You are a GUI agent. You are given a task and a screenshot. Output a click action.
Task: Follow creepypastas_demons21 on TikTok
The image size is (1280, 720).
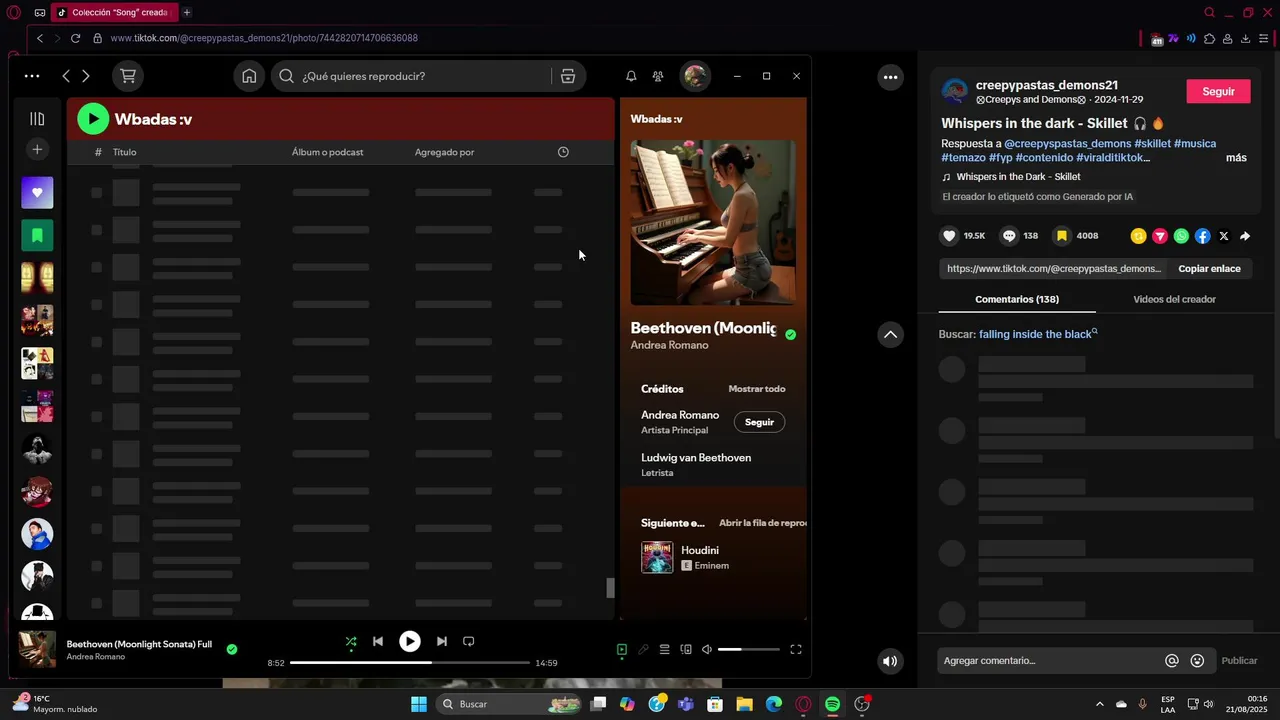click(1218, 91)
